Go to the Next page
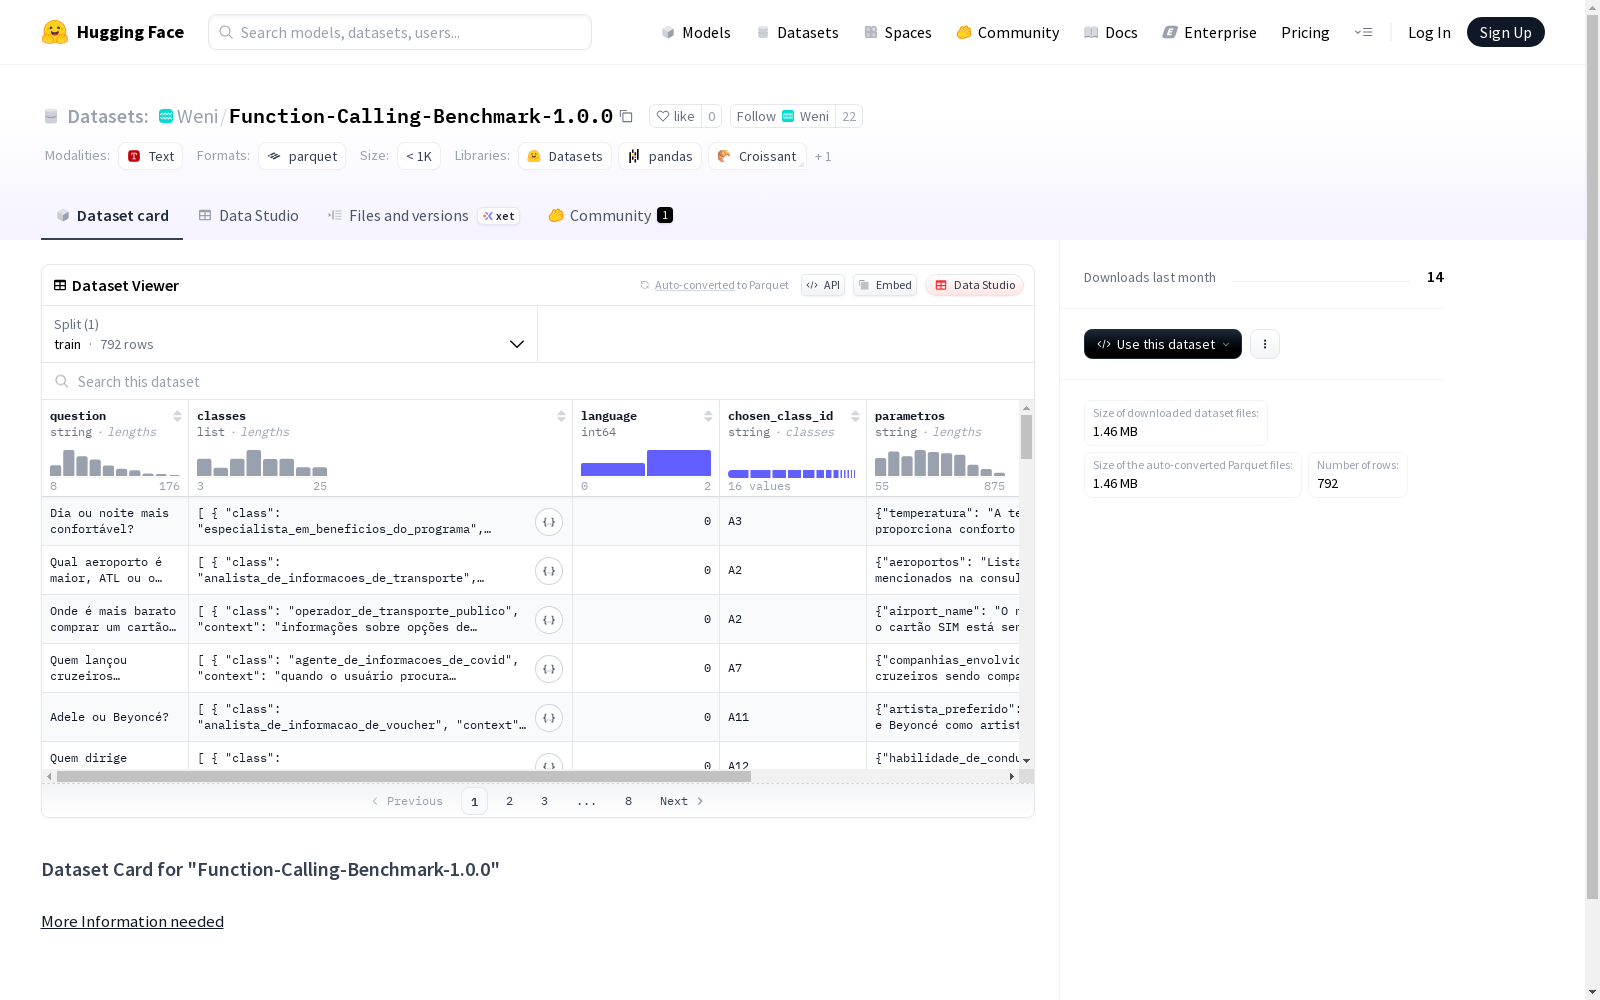This screenshot has width=1600, height=1000. click(682, 801)
